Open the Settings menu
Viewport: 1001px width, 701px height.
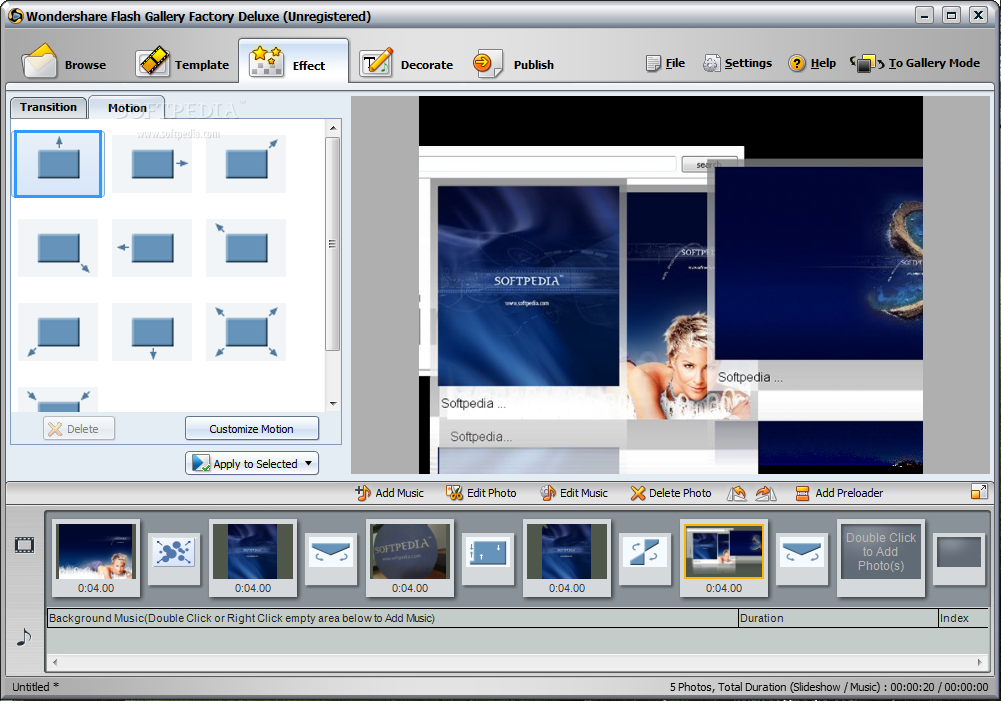[737, 63]
